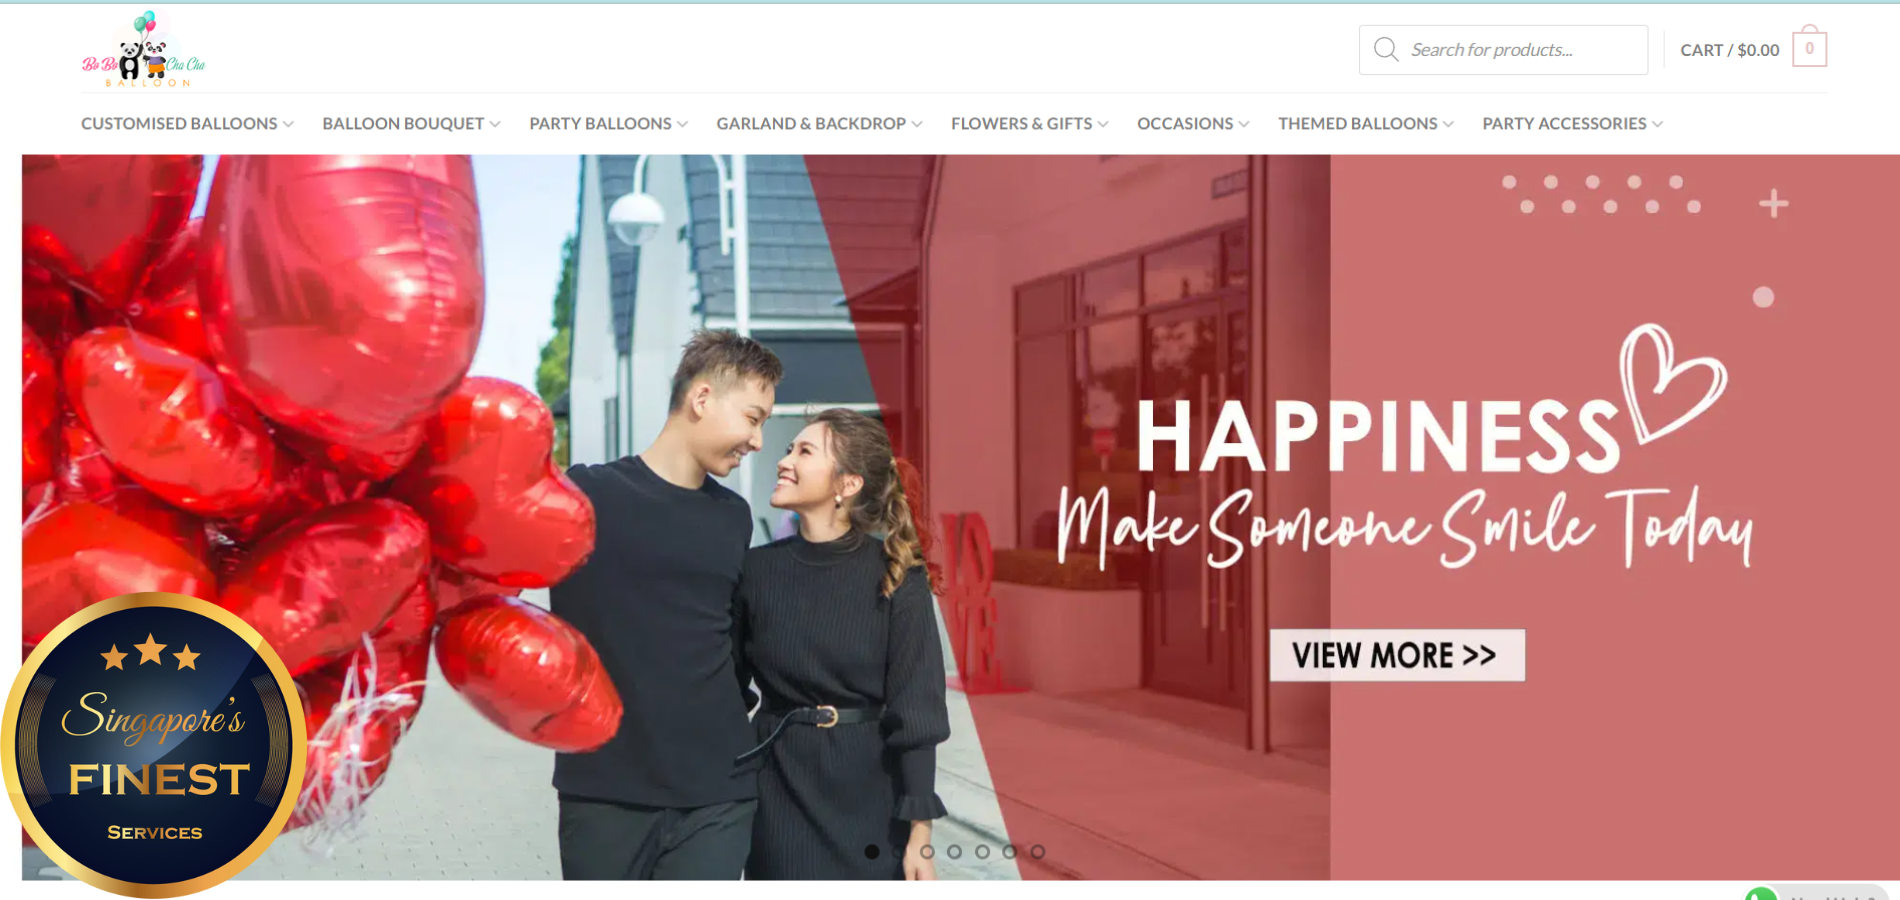
Task: Select the fourth slider dot
Action: pos(955,852)
